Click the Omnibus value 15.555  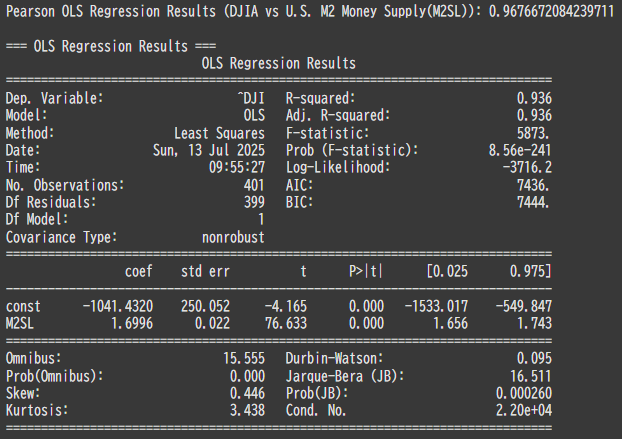pyautogui.click(x=244, y=358)
